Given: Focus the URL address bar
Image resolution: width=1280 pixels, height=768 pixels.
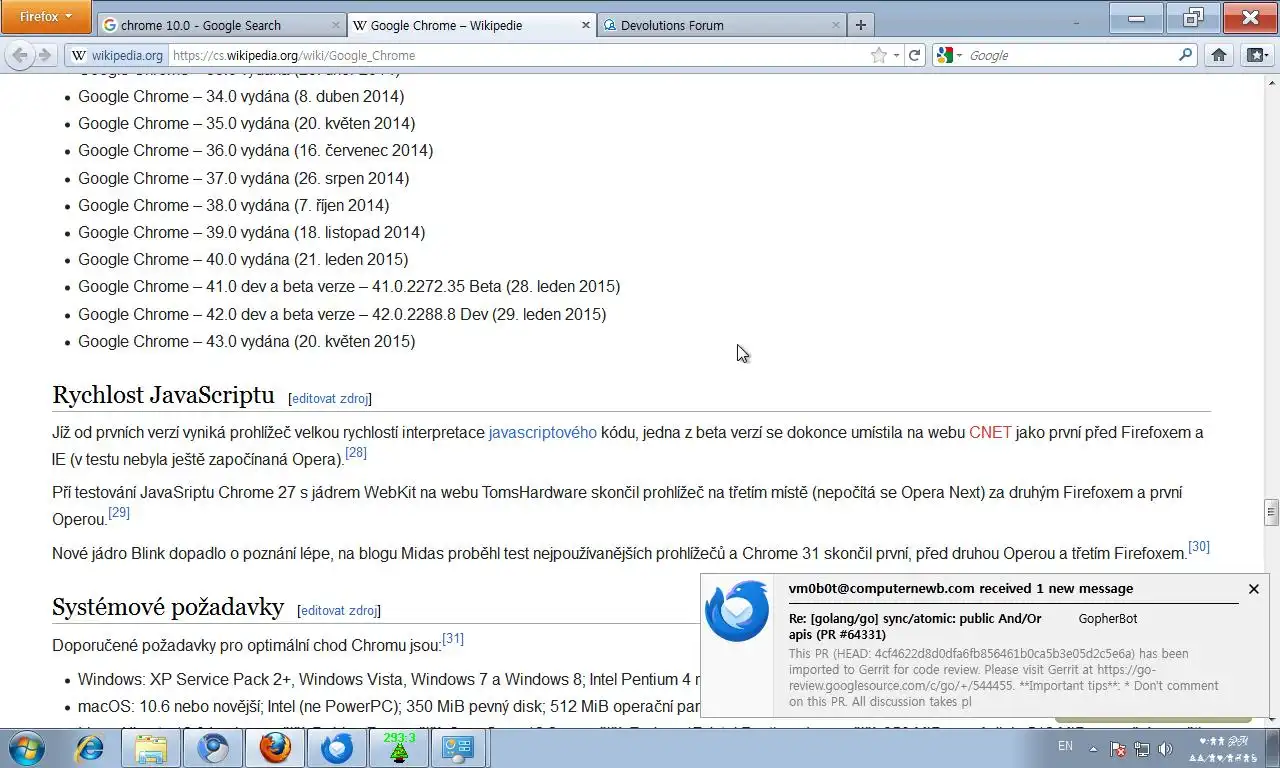Looking at the screenshot, I should (515, 55).
